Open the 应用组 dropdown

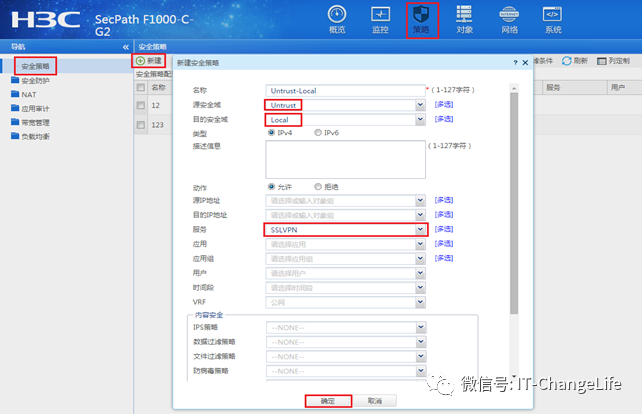coord(420,259)
